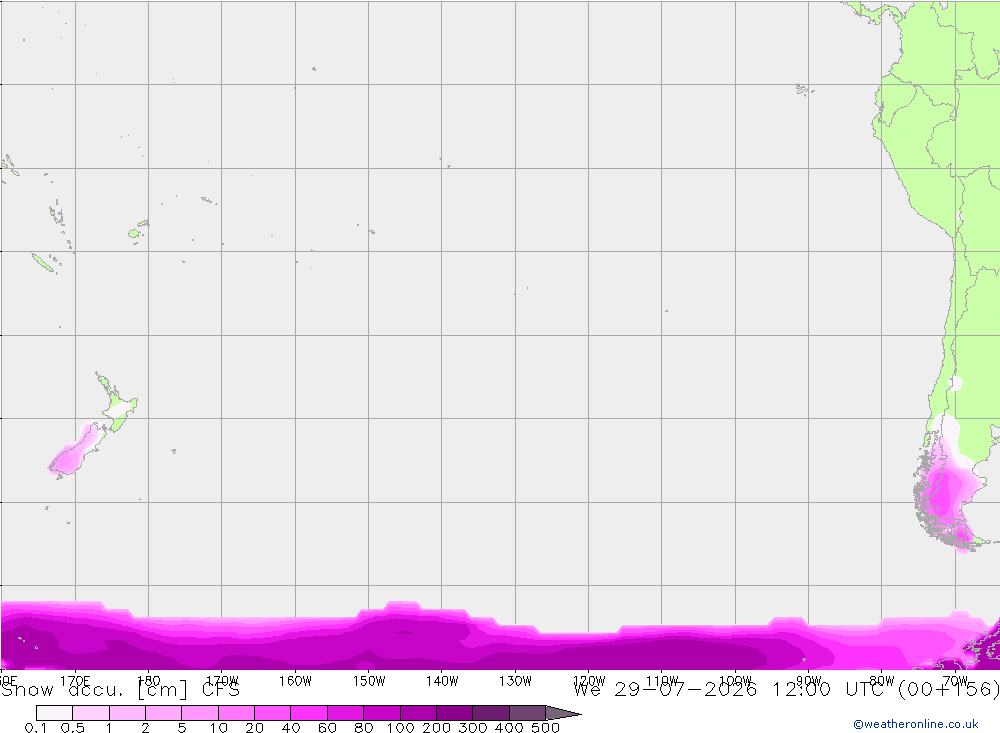Click legend value '20'

(254, 728)
